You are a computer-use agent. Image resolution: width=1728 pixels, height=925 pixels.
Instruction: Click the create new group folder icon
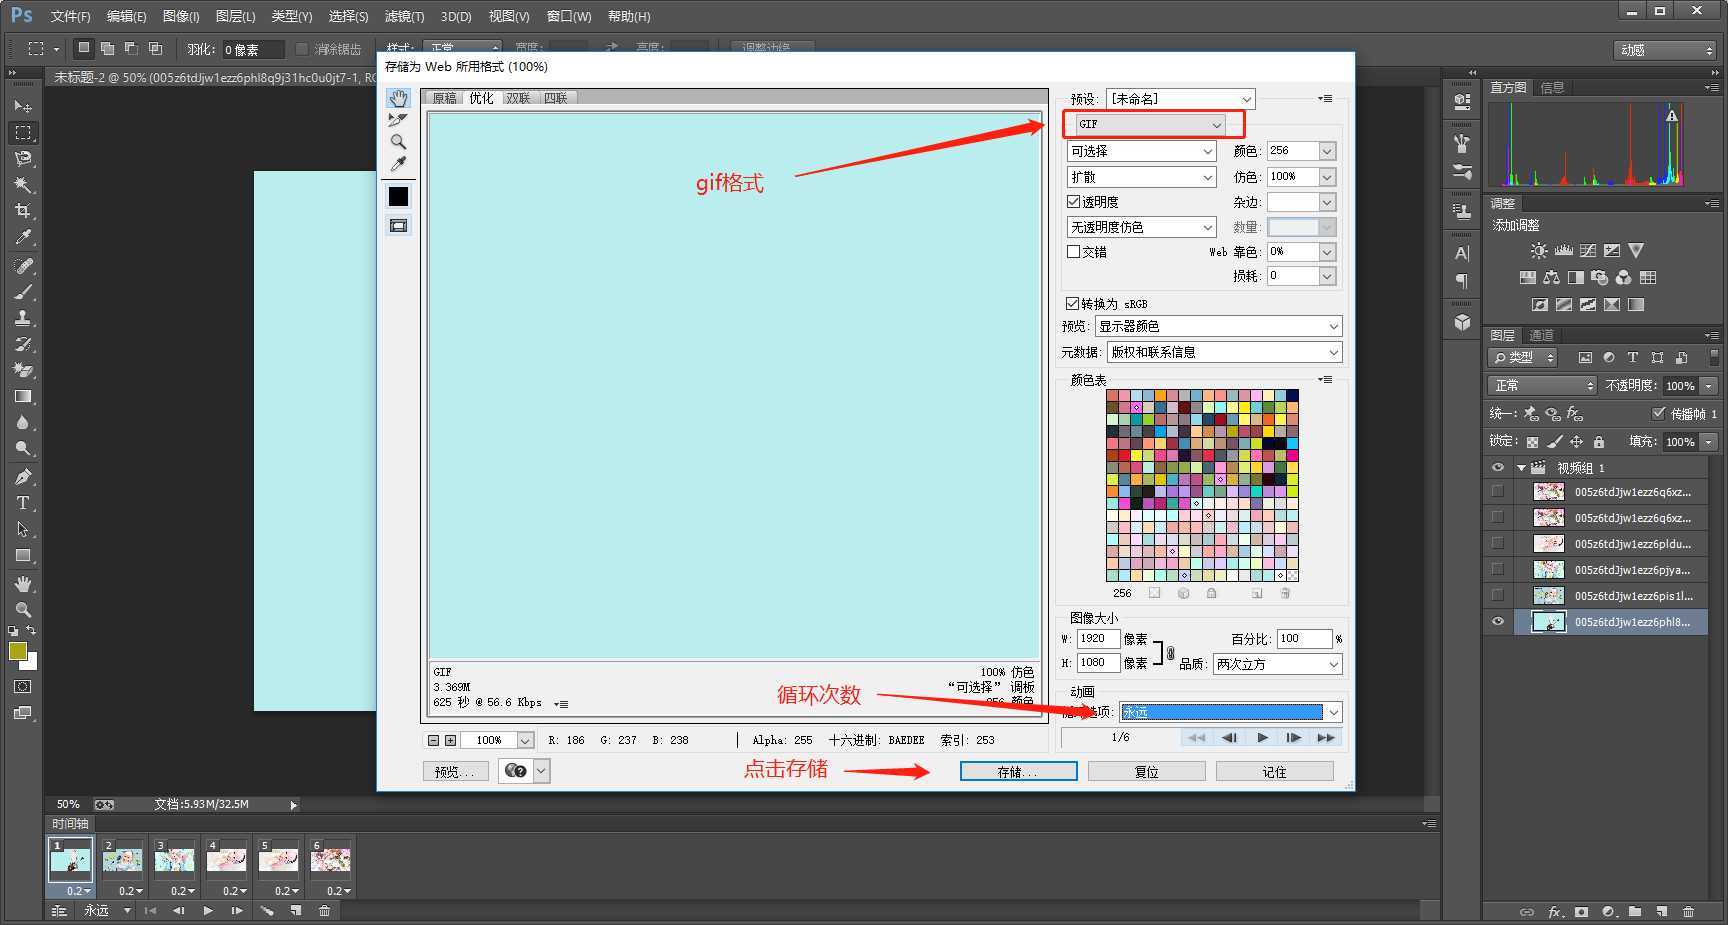tap(1635, 912)
